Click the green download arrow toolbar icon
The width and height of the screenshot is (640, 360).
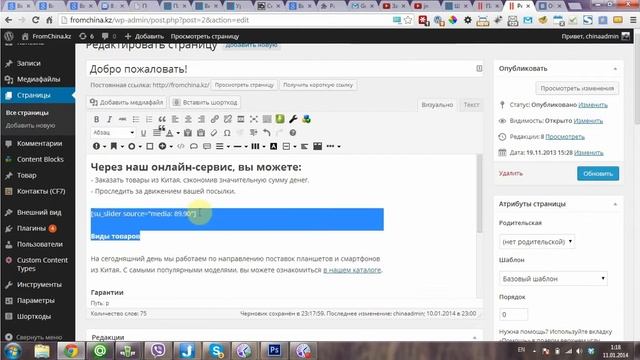tap(280, 119)
